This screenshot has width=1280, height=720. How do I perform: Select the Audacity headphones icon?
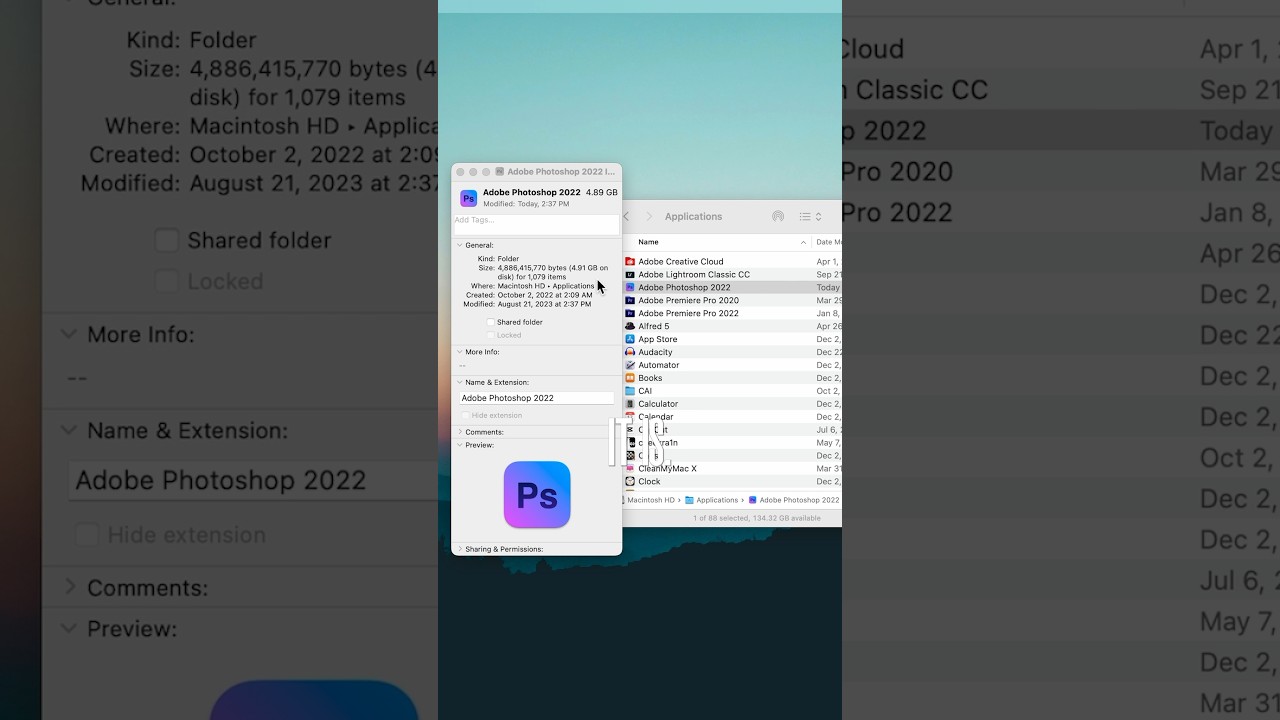coord(630,353)
